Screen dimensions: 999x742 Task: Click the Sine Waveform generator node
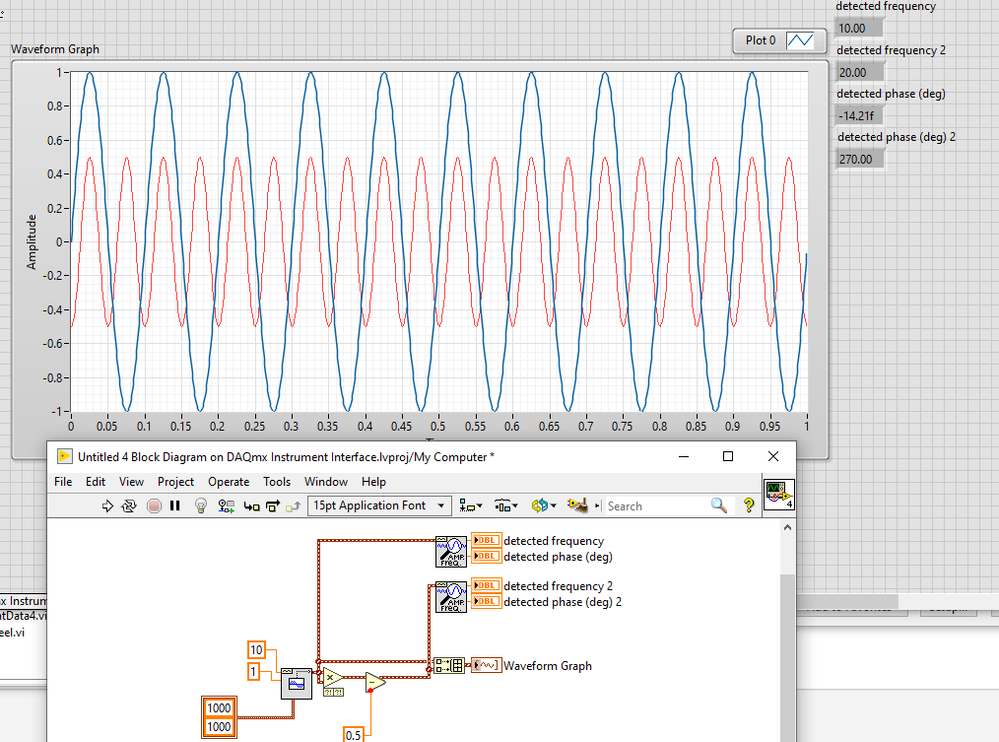point(296,684)
